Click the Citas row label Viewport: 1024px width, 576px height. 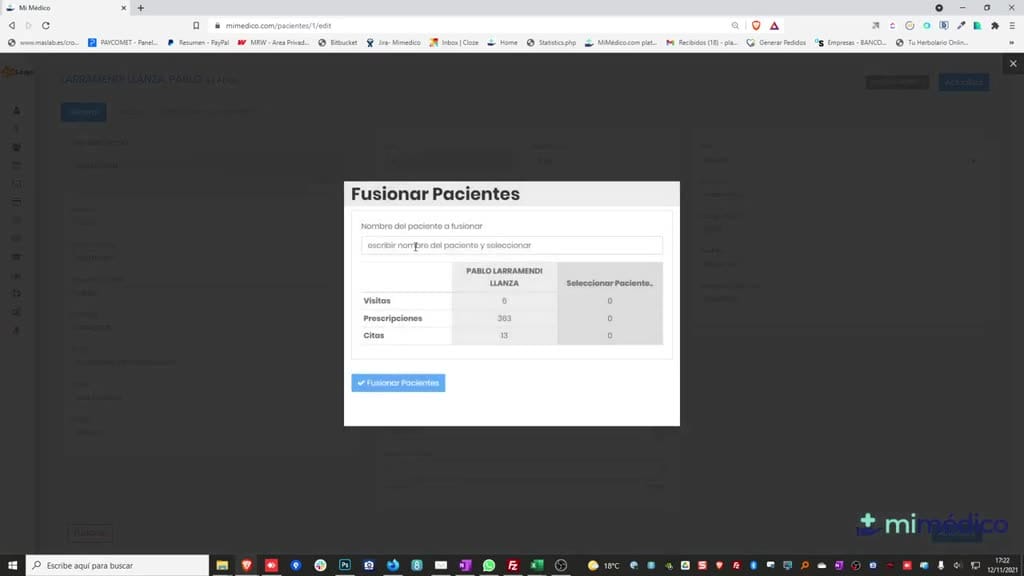click(374, 335)
